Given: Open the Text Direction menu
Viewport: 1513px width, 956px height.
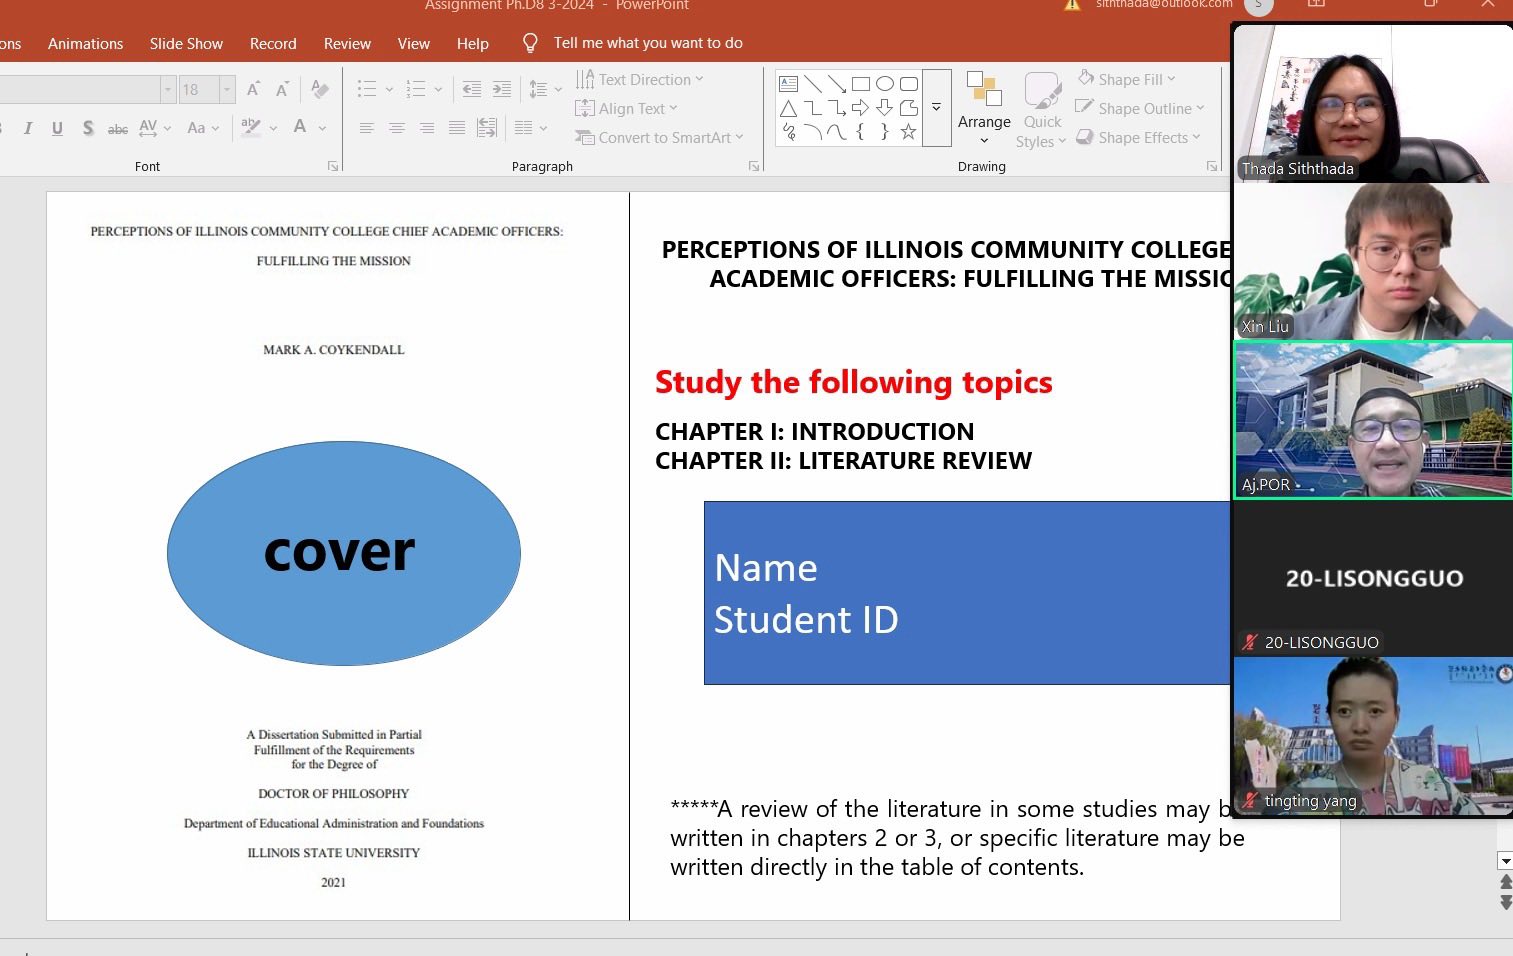Looking at the screenshot, I should pos(639,79).
